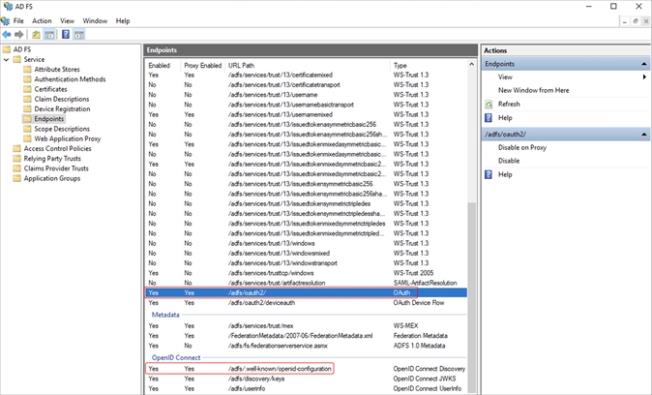Click the Forward arrow toolbar icon
This screenshot has width=652, height=395.
click(19, 35)
